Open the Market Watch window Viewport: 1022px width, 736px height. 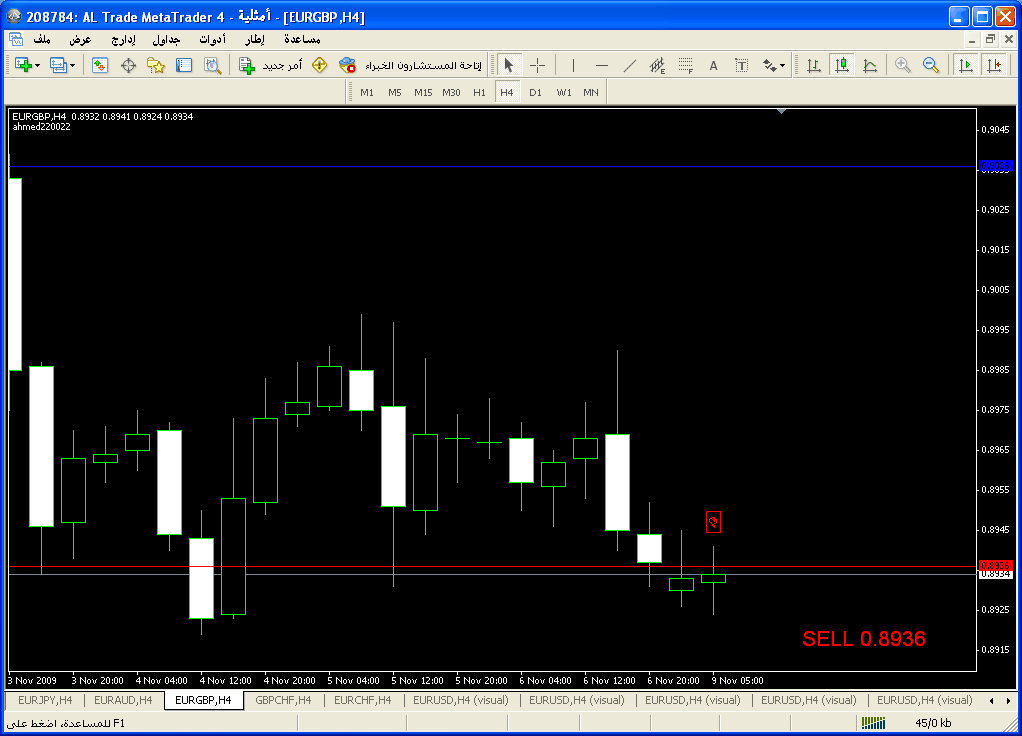(100, 65)
